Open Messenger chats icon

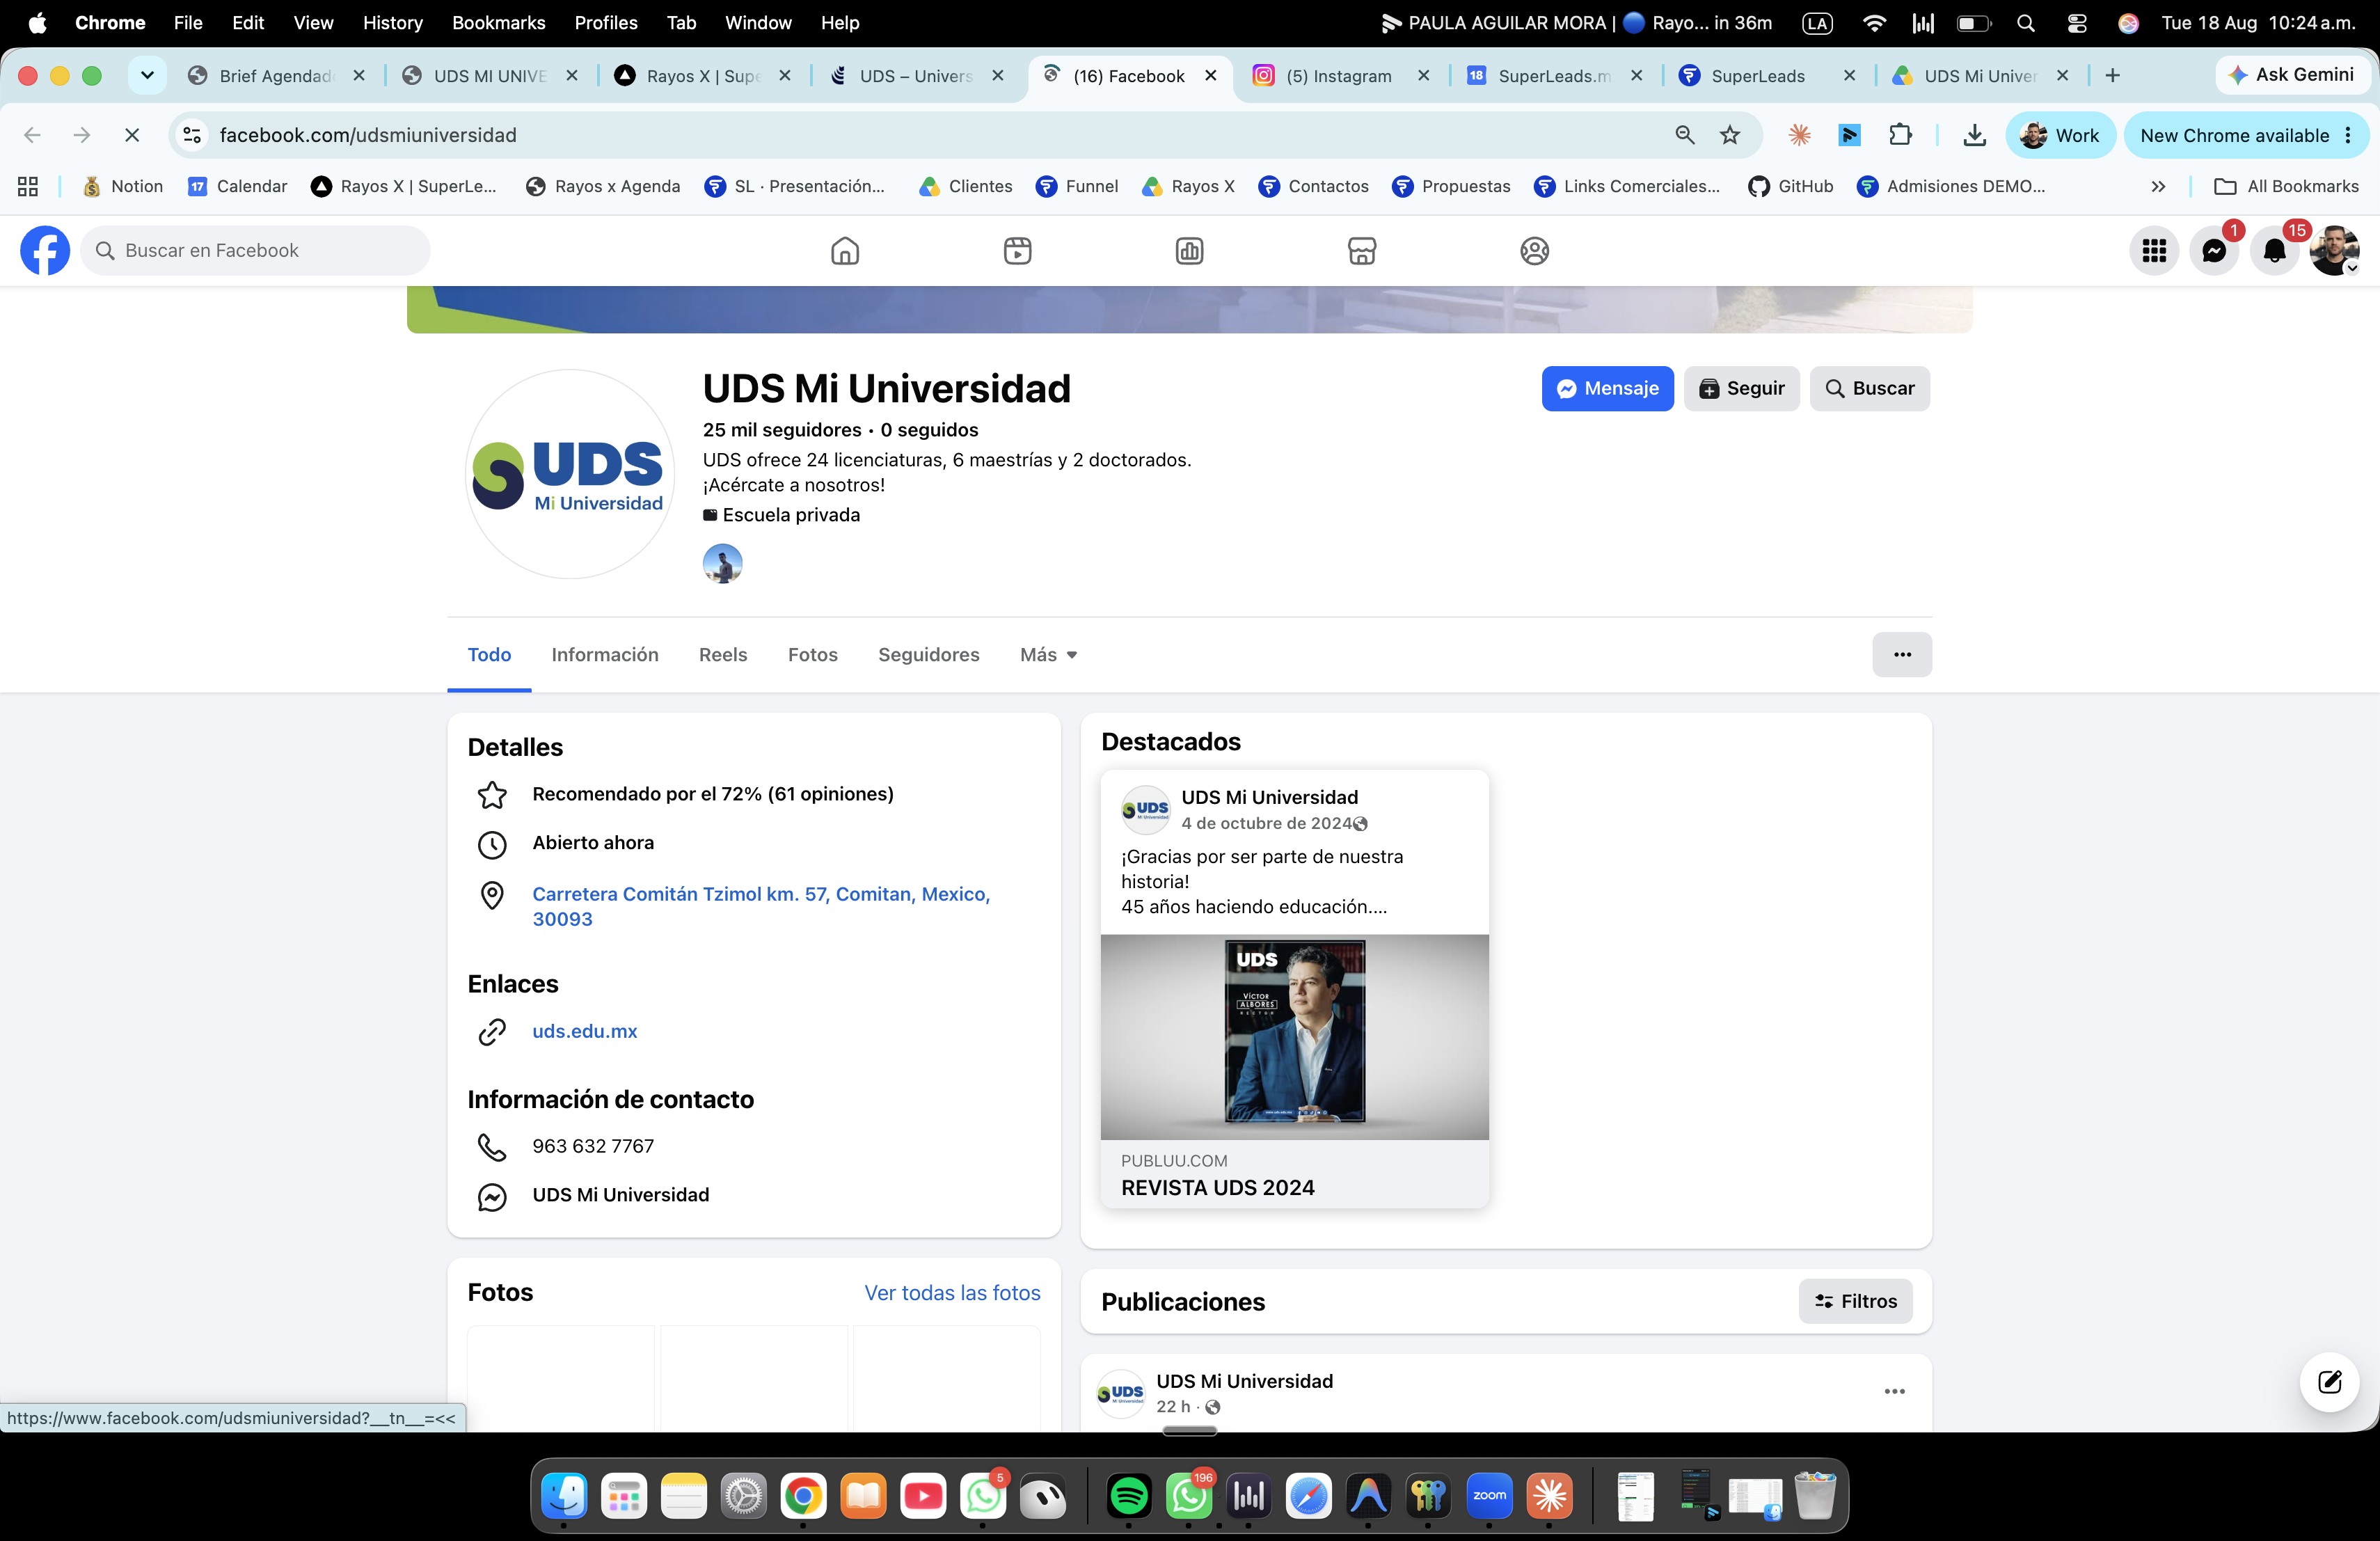[2214, 251]
